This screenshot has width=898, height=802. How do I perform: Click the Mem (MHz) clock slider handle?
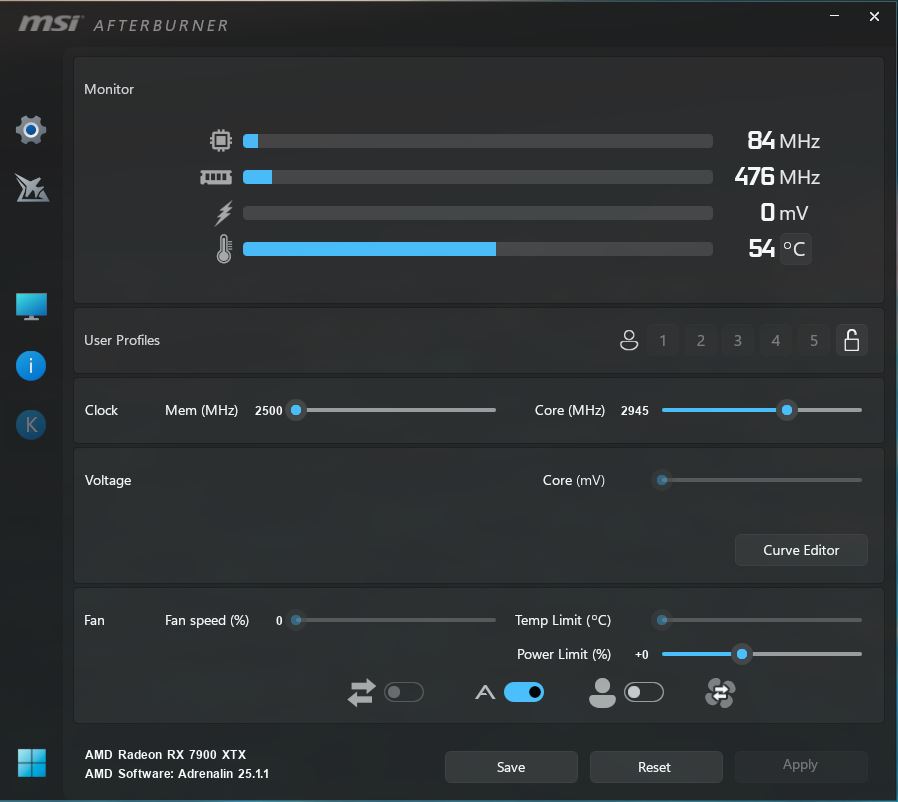tap(296, 410)
